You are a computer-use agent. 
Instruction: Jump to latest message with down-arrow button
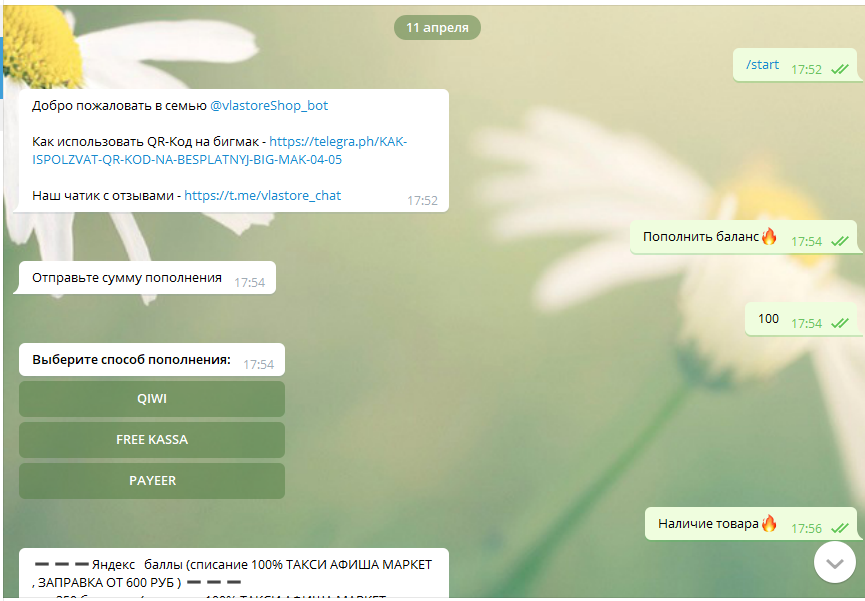pos(835,562)
